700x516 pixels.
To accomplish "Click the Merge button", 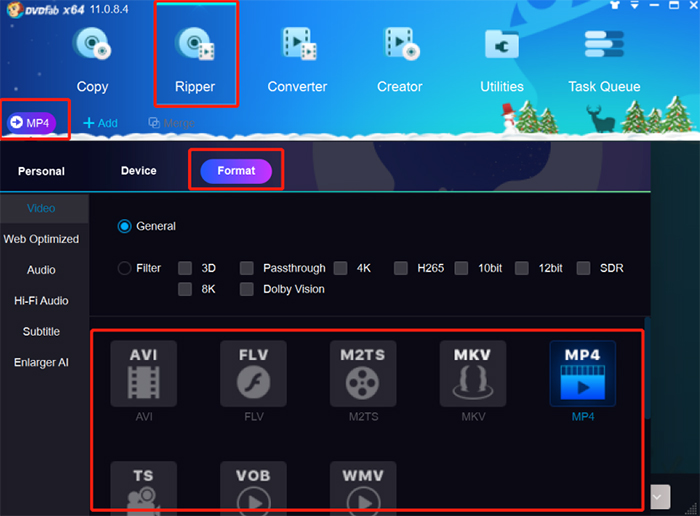I will (x=171, y=123).
